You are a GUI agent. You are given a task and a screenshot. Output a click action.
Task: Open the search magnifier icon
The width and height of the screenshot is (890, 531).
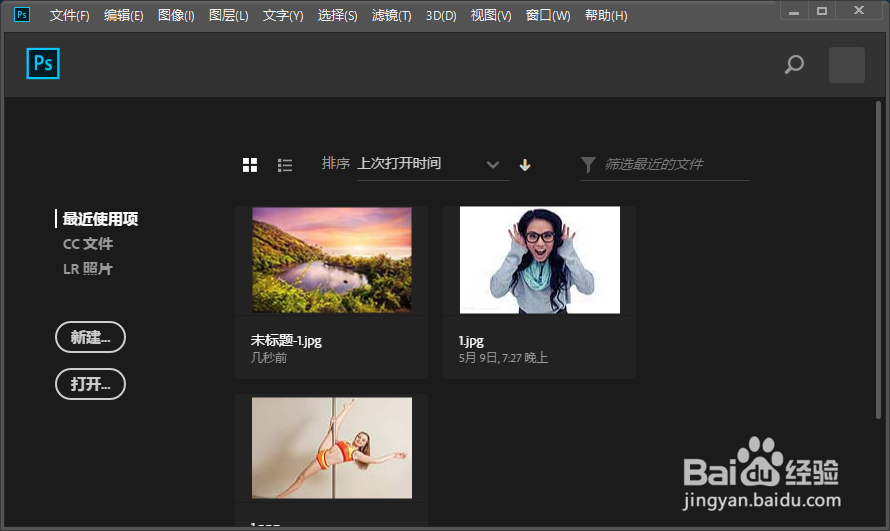pyautogui.click(x=794, y=64)
